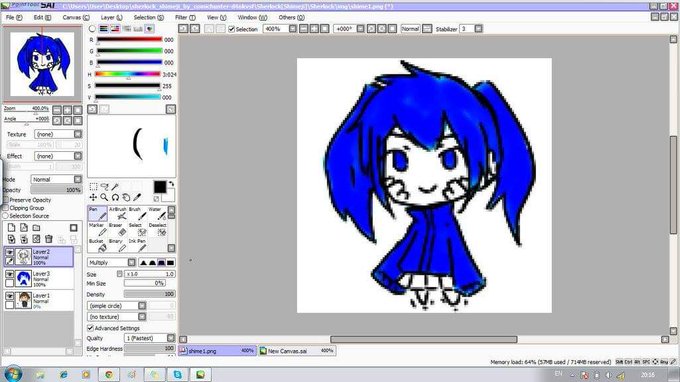Swap foreground and background colors arrow

click(x=171, y=184)
